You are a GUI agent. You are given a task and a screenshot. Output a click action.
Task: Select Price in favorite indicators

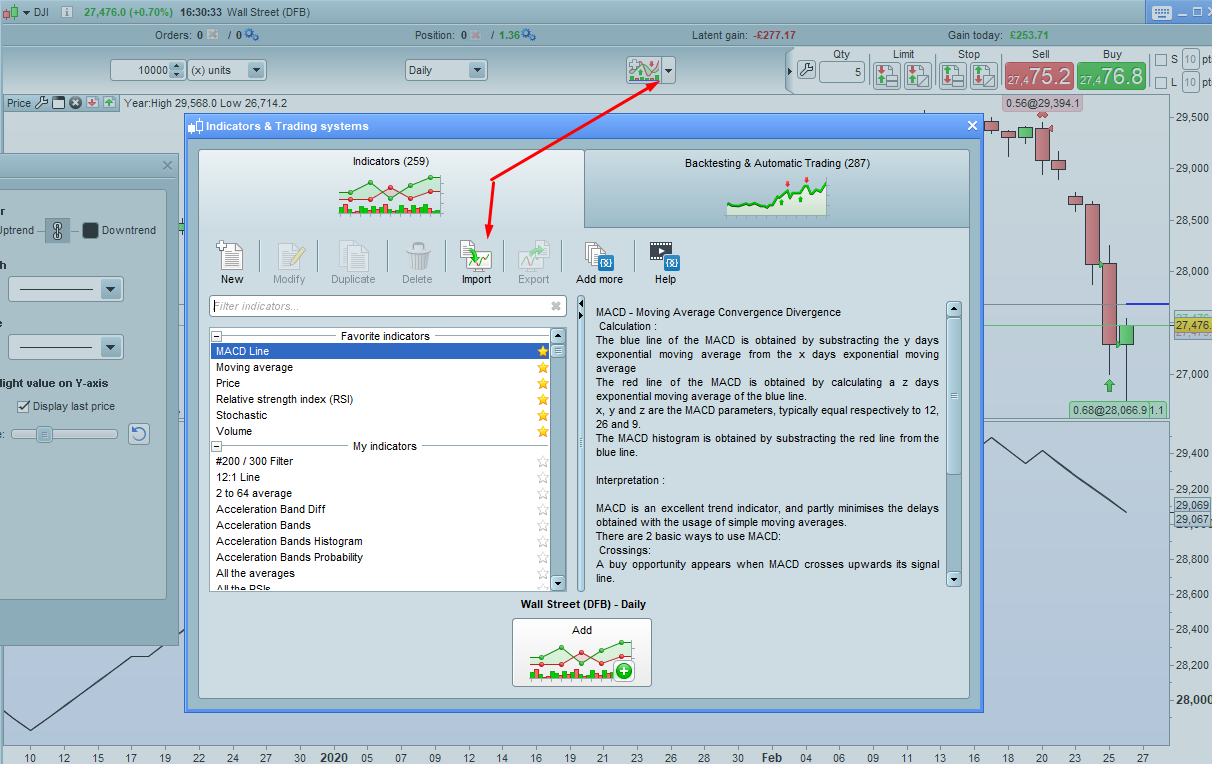point(380,383)
